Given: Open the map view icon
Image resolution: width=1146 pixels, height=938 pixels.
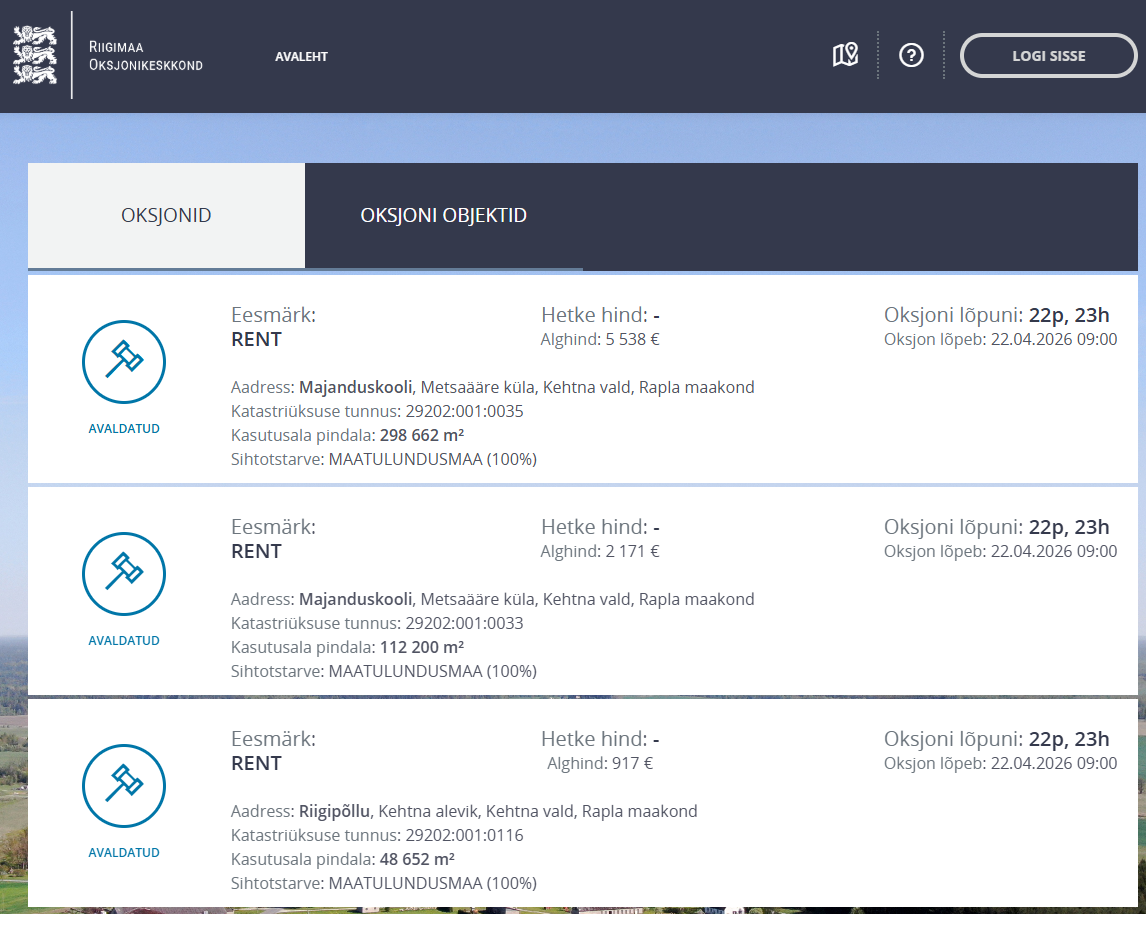Looking at the screenshot, I should (845, 55).
